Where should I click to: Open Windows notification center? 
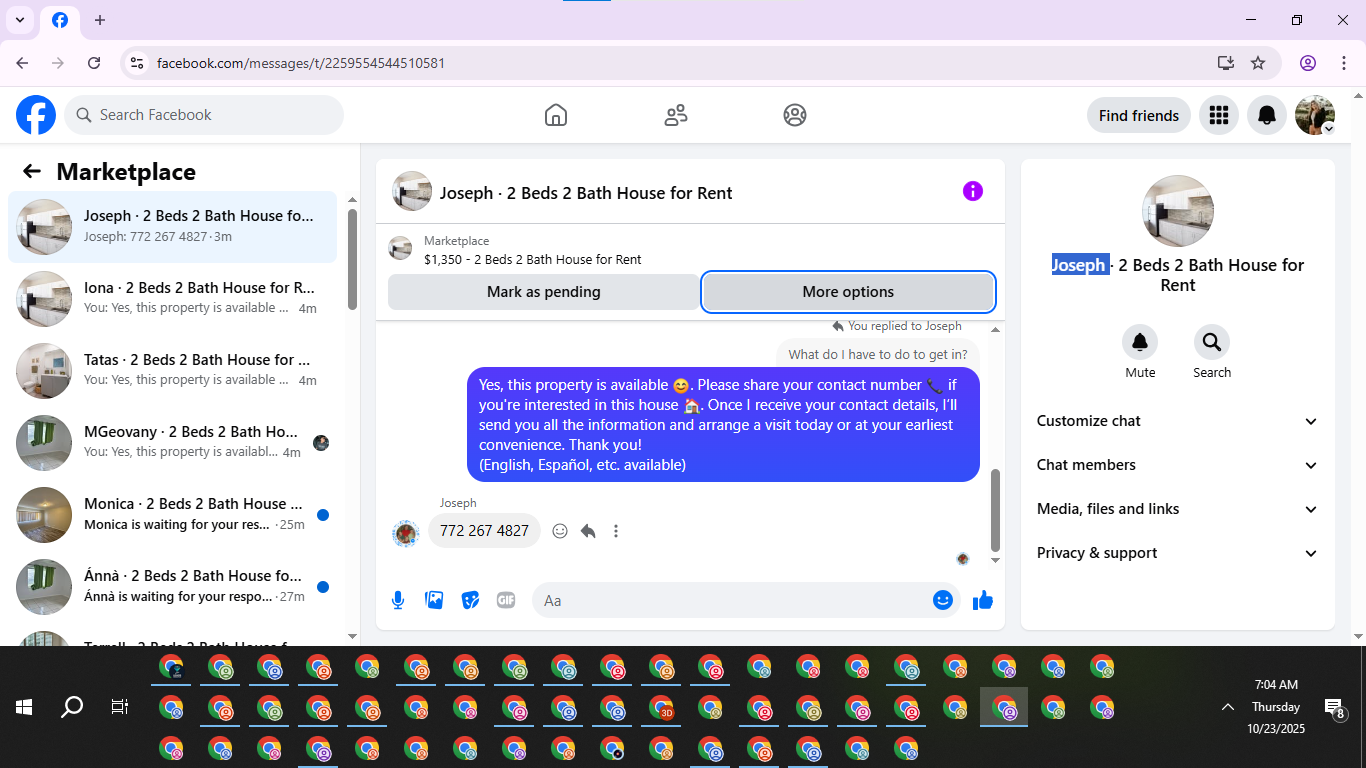(1334, 709)
